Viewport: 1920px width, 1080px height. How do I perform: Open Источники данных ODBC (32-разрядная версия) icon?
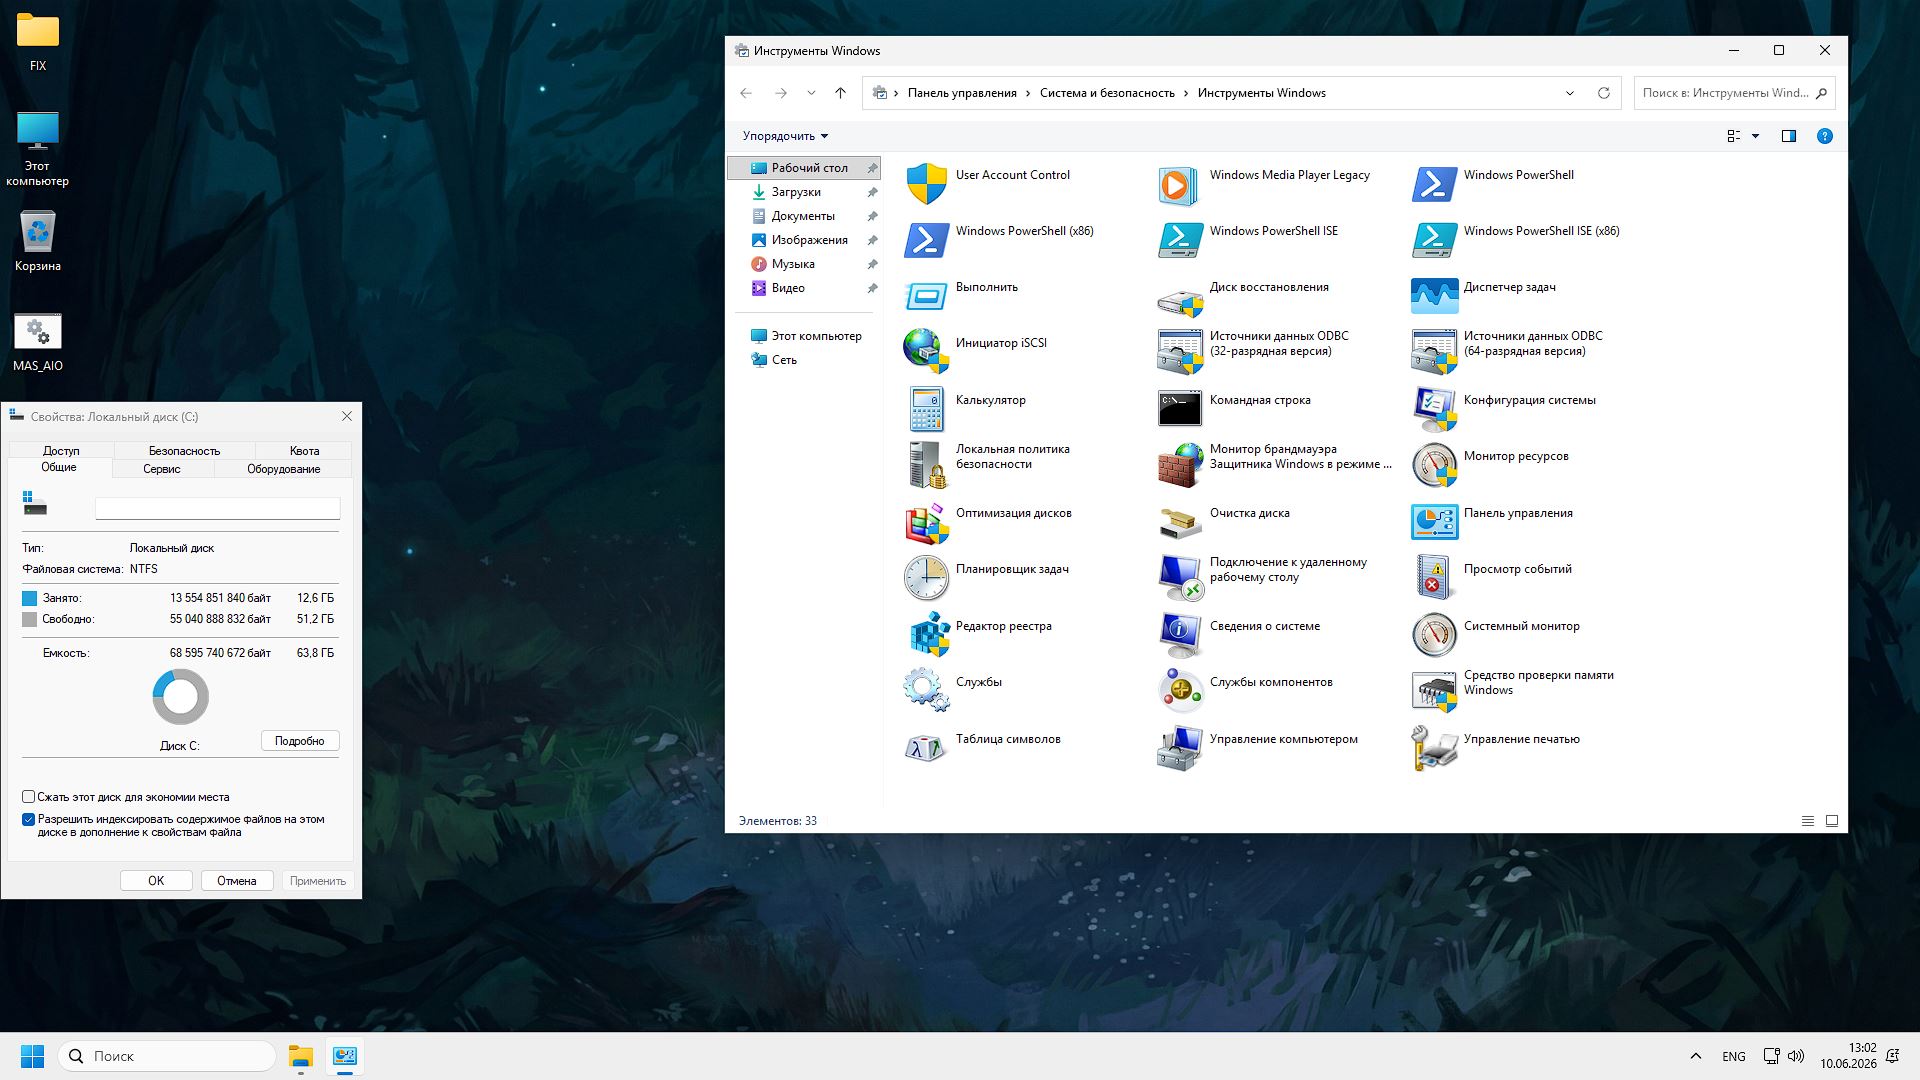1180,352
